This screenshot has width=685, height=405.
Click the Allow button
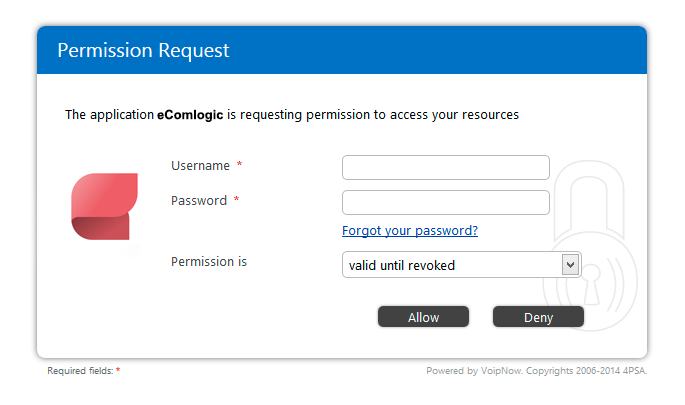423,317
